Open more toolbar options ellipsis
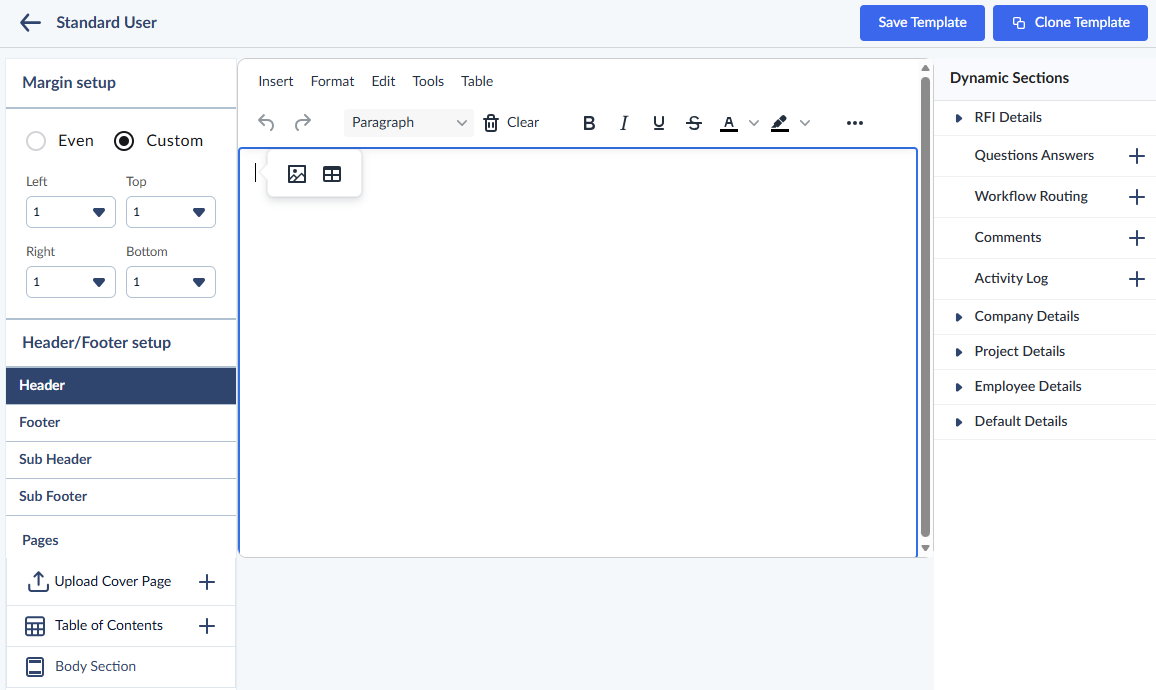The width and height of the screenshot is (1156, 690). [854, 123]
